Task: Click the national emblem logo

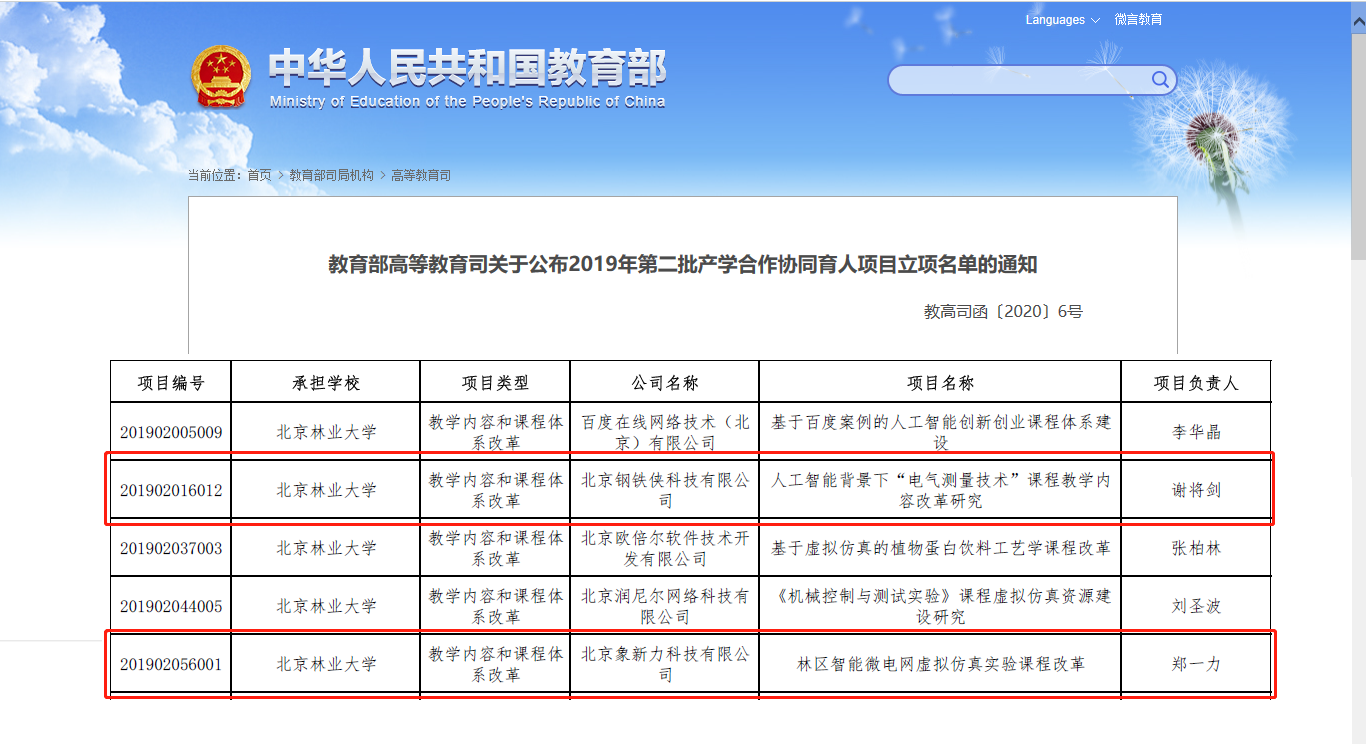Action: 222,77
